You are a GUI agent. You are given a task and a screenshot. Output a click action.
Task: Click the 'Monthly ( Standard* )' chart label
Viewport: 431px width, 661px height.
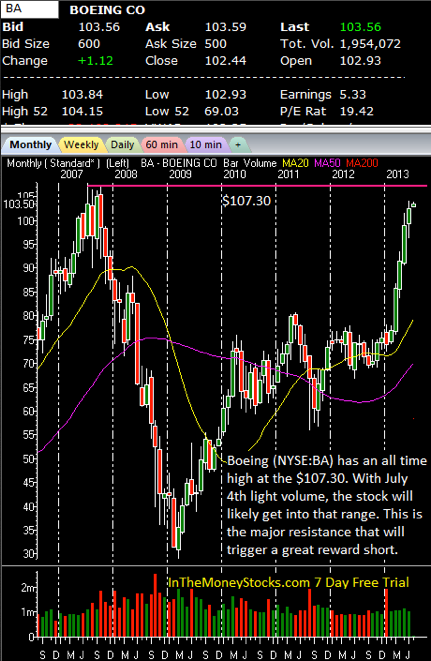click(53, 163)
